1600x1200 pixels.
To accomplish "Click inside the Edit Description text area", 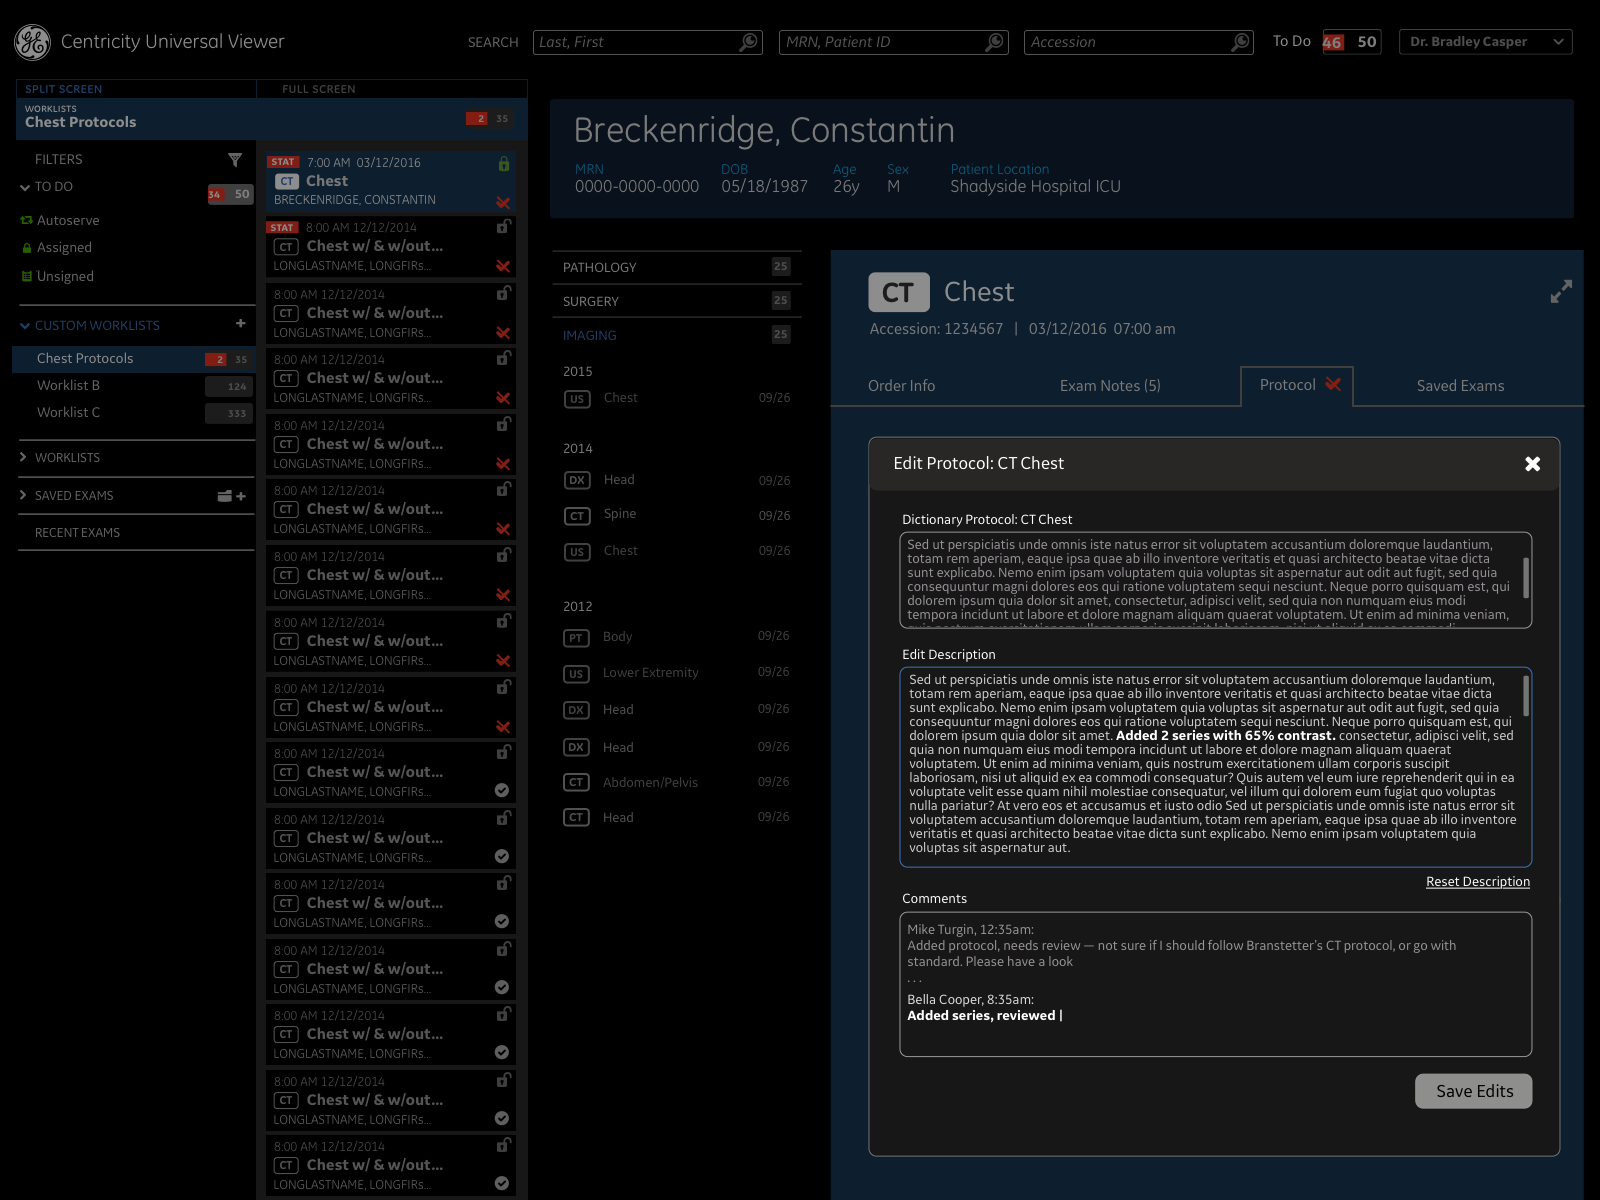I will coord(1215,766).
